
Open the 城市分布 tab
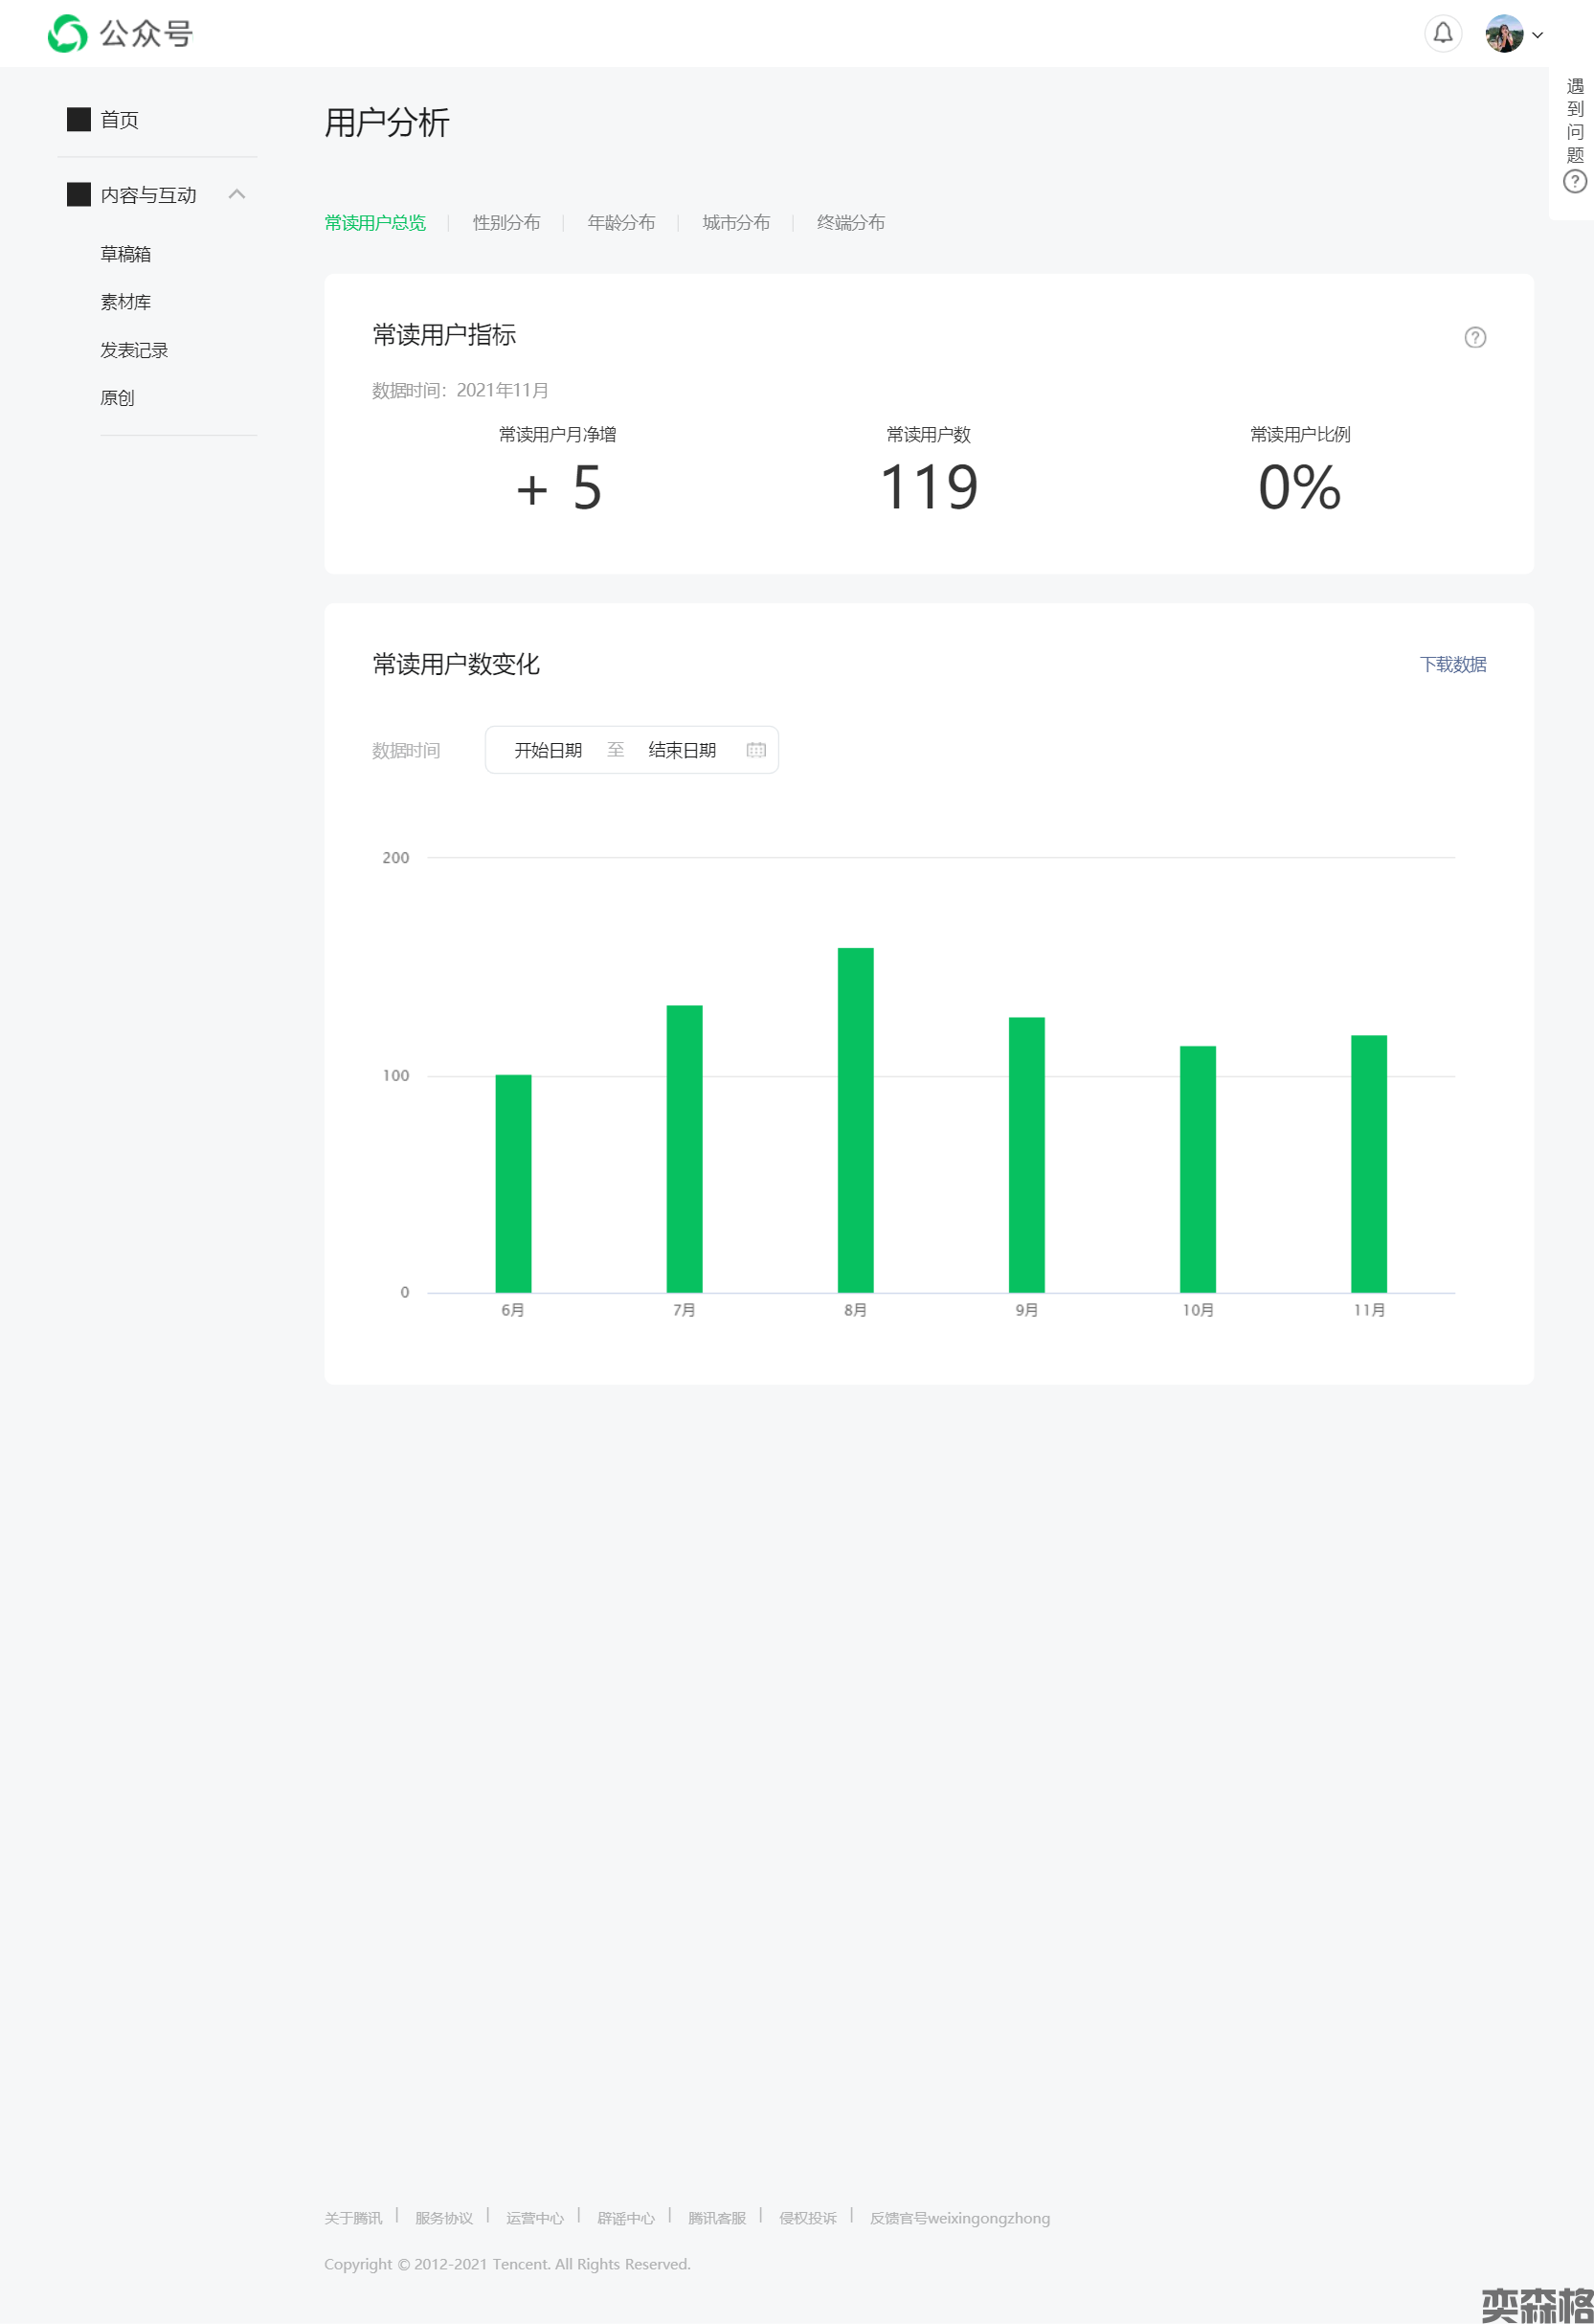[x=736, y=223]
